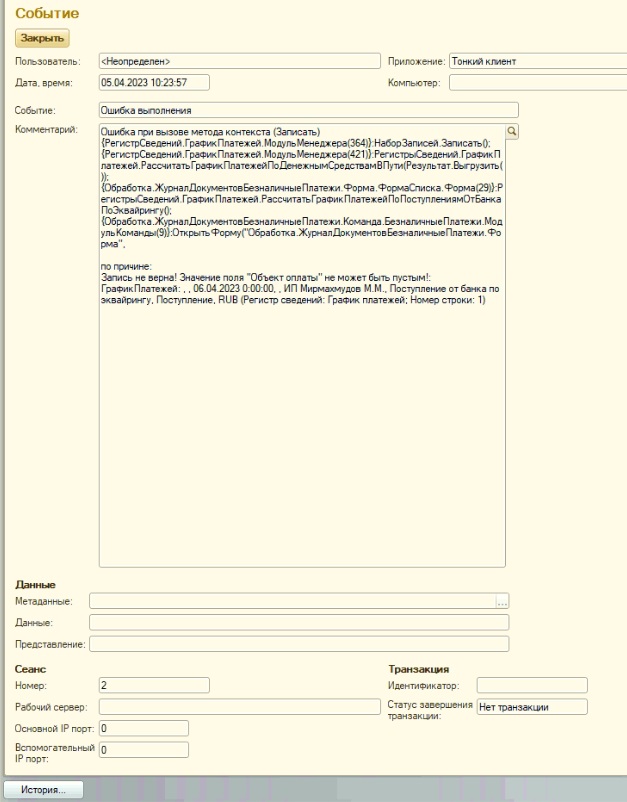Select the Статус завершения транзакции field
Screen dimensions: 627x802
531,707
